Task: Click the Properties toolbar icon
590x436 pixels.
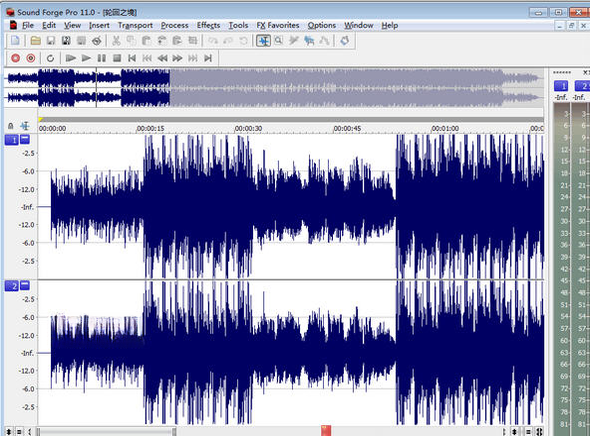Action: coord(96,40)
